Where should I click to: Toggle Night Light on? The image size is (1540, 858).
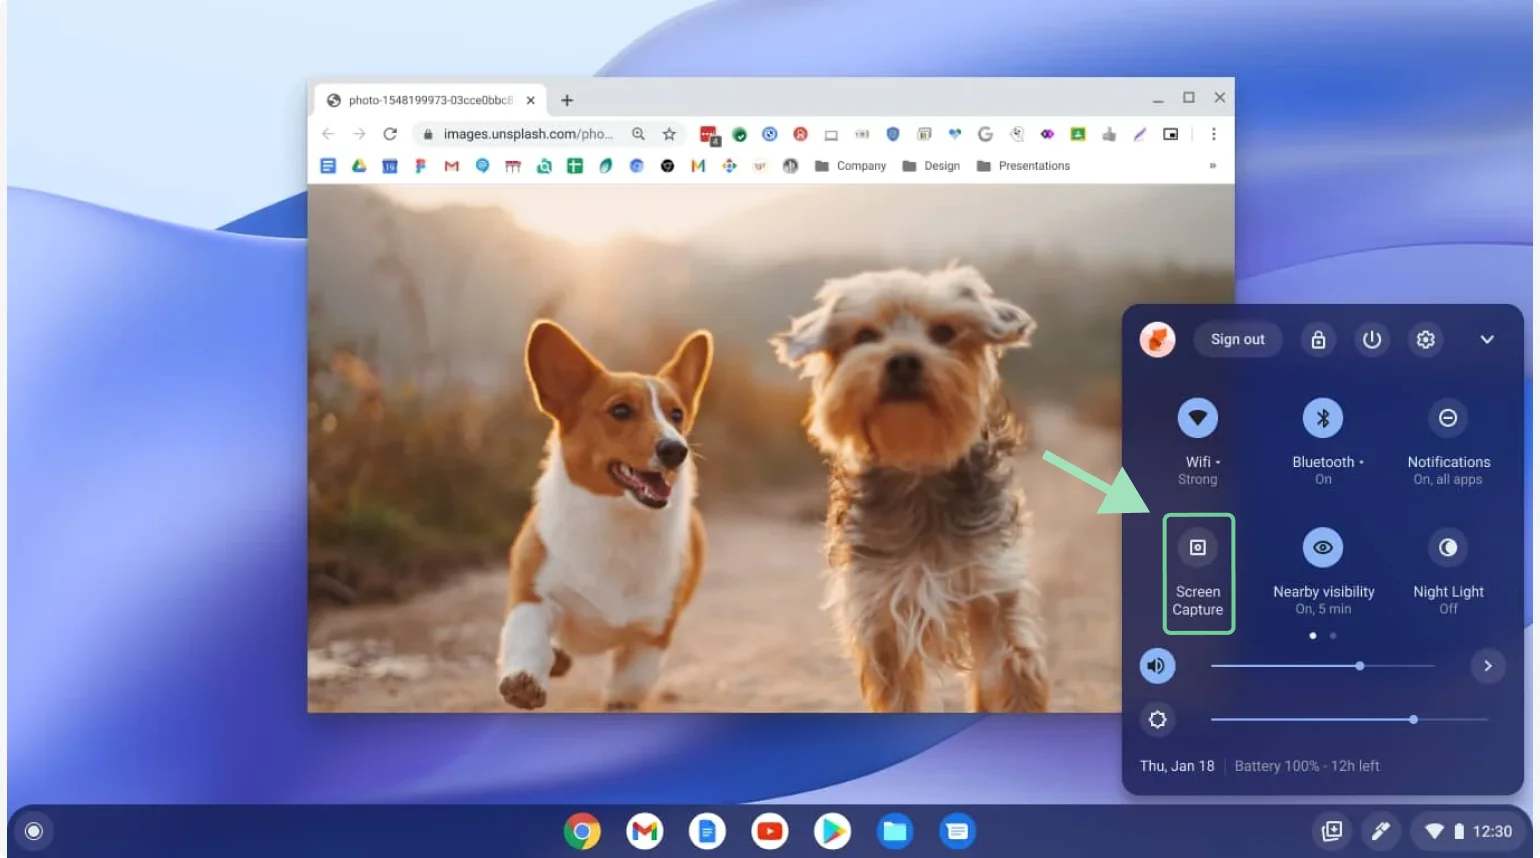point(1448,547)
